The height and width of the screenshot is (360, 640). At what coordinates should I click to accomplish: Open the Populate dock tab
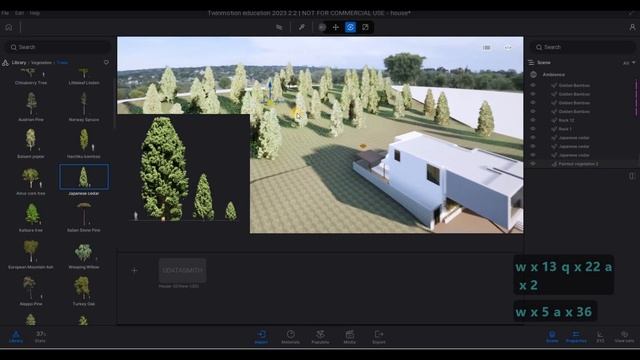pos(320,337)
